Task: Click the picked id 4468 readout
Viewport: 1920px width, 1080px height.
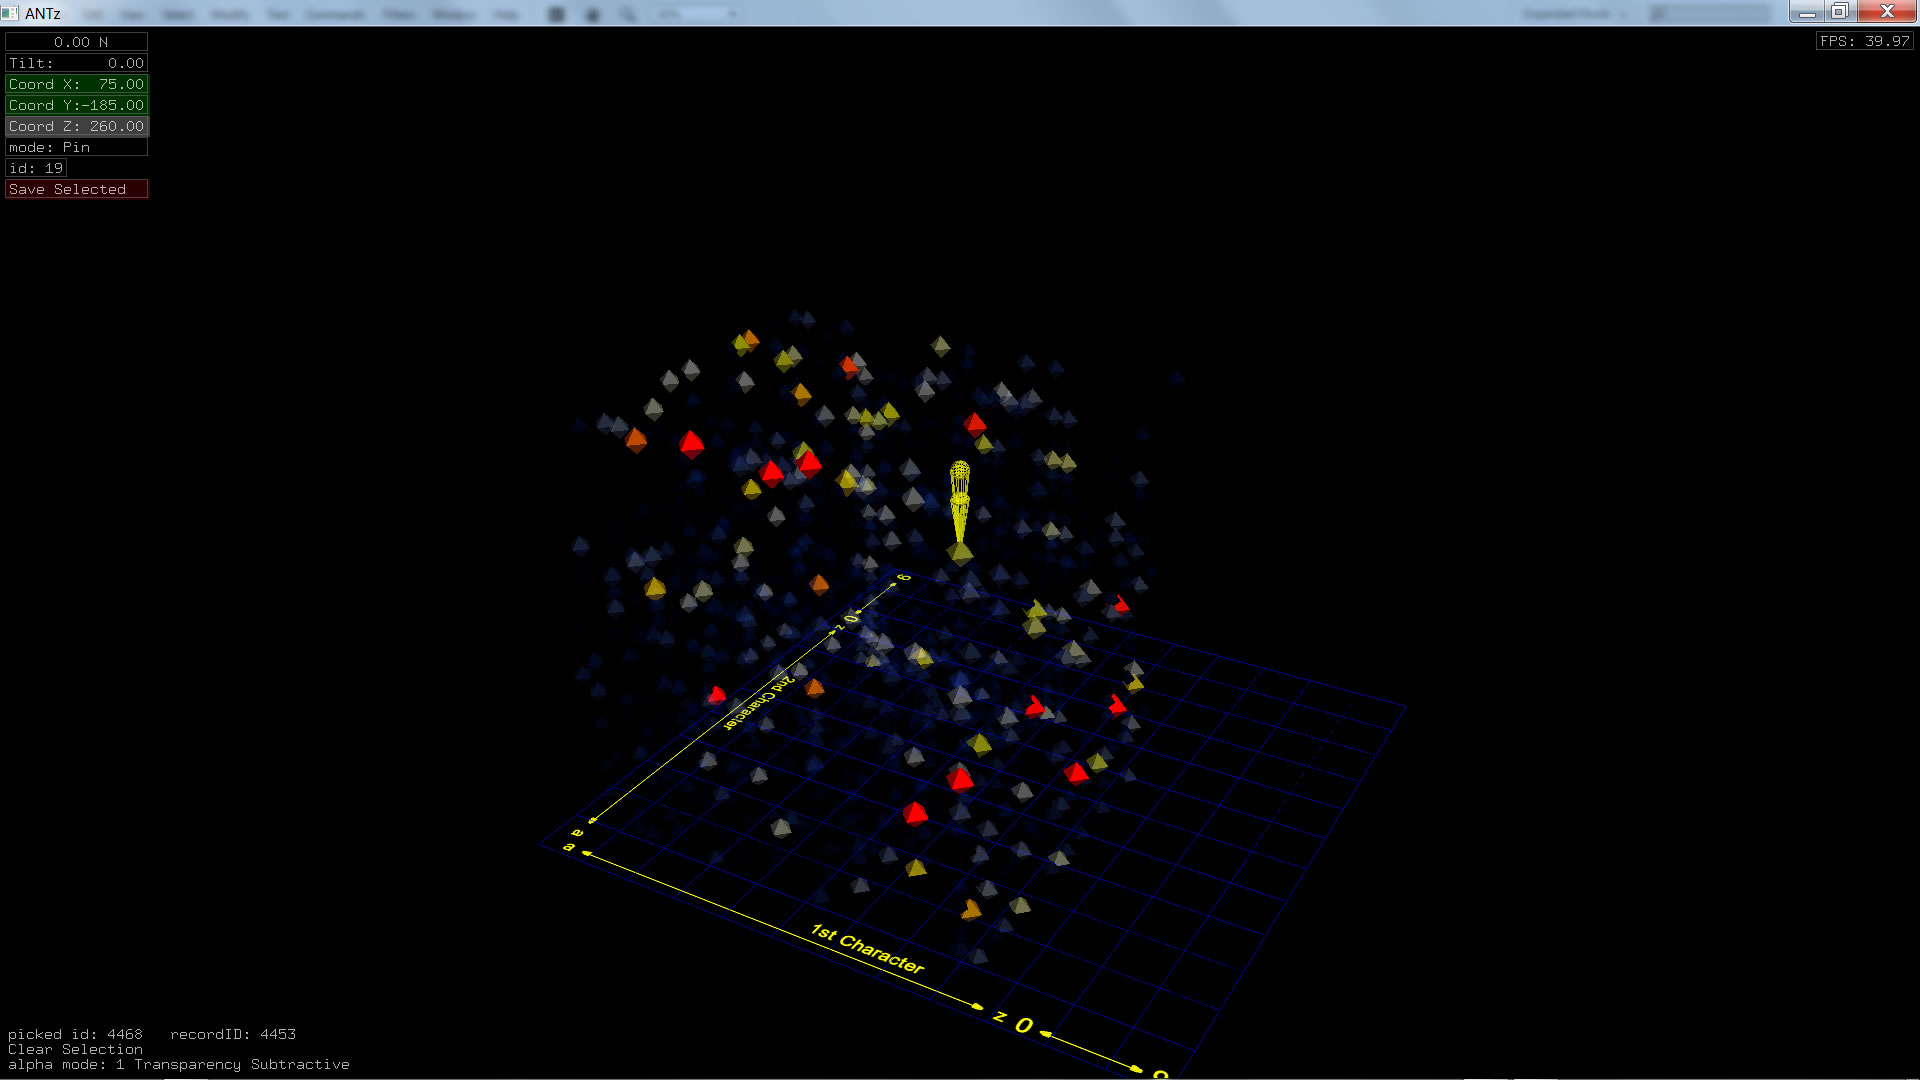Action: click(x=75, y=1034)
